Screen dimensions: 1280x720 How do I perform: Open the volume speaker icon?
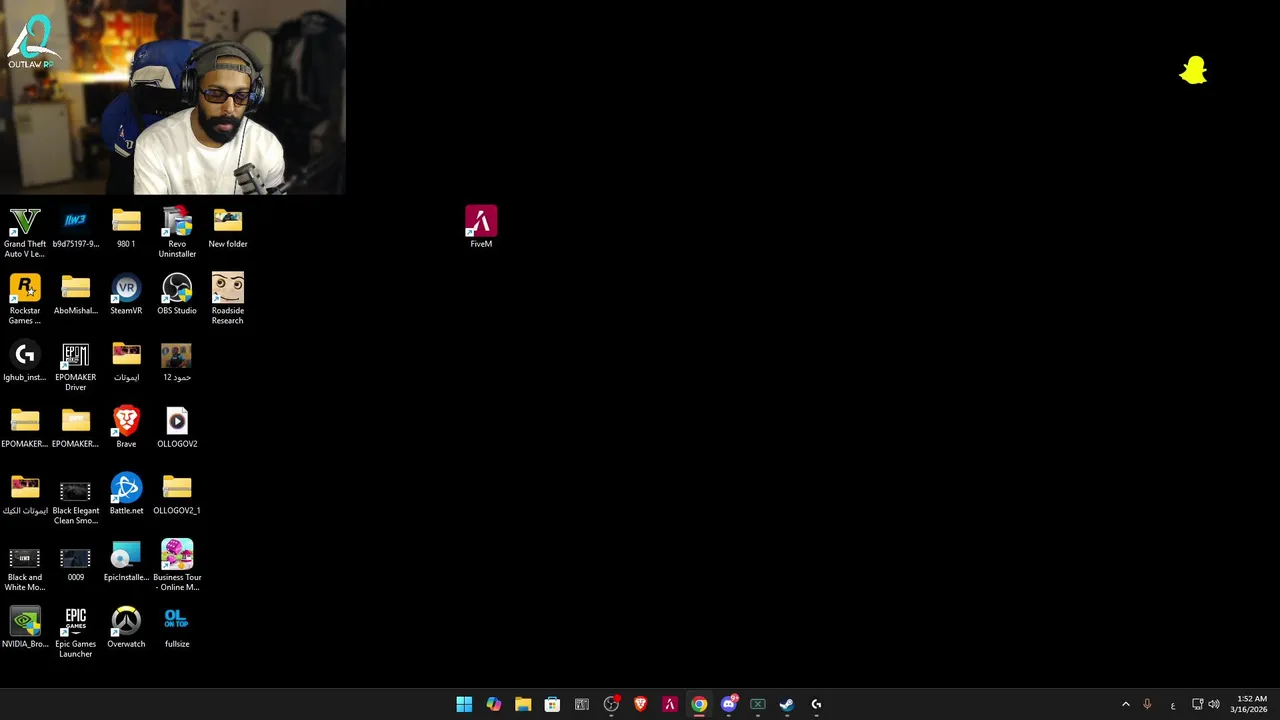tap(1214, 704)
